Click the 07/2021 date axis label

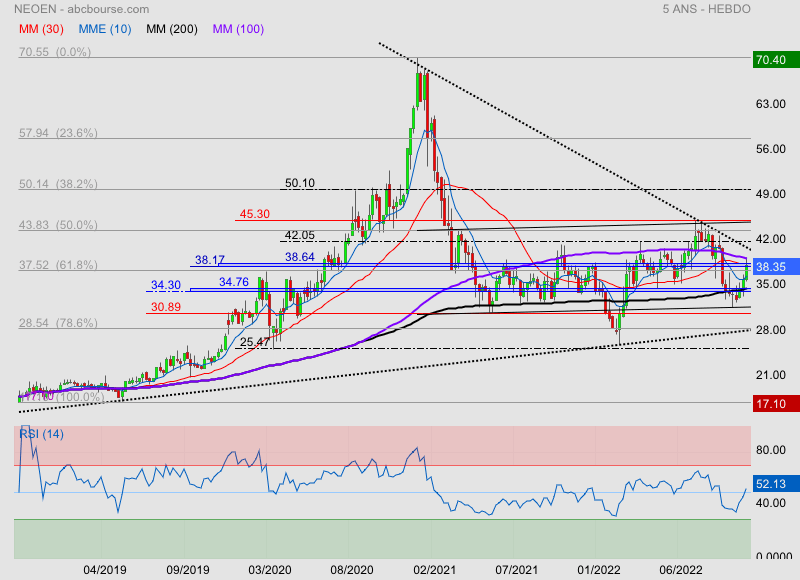coord(517,570)
